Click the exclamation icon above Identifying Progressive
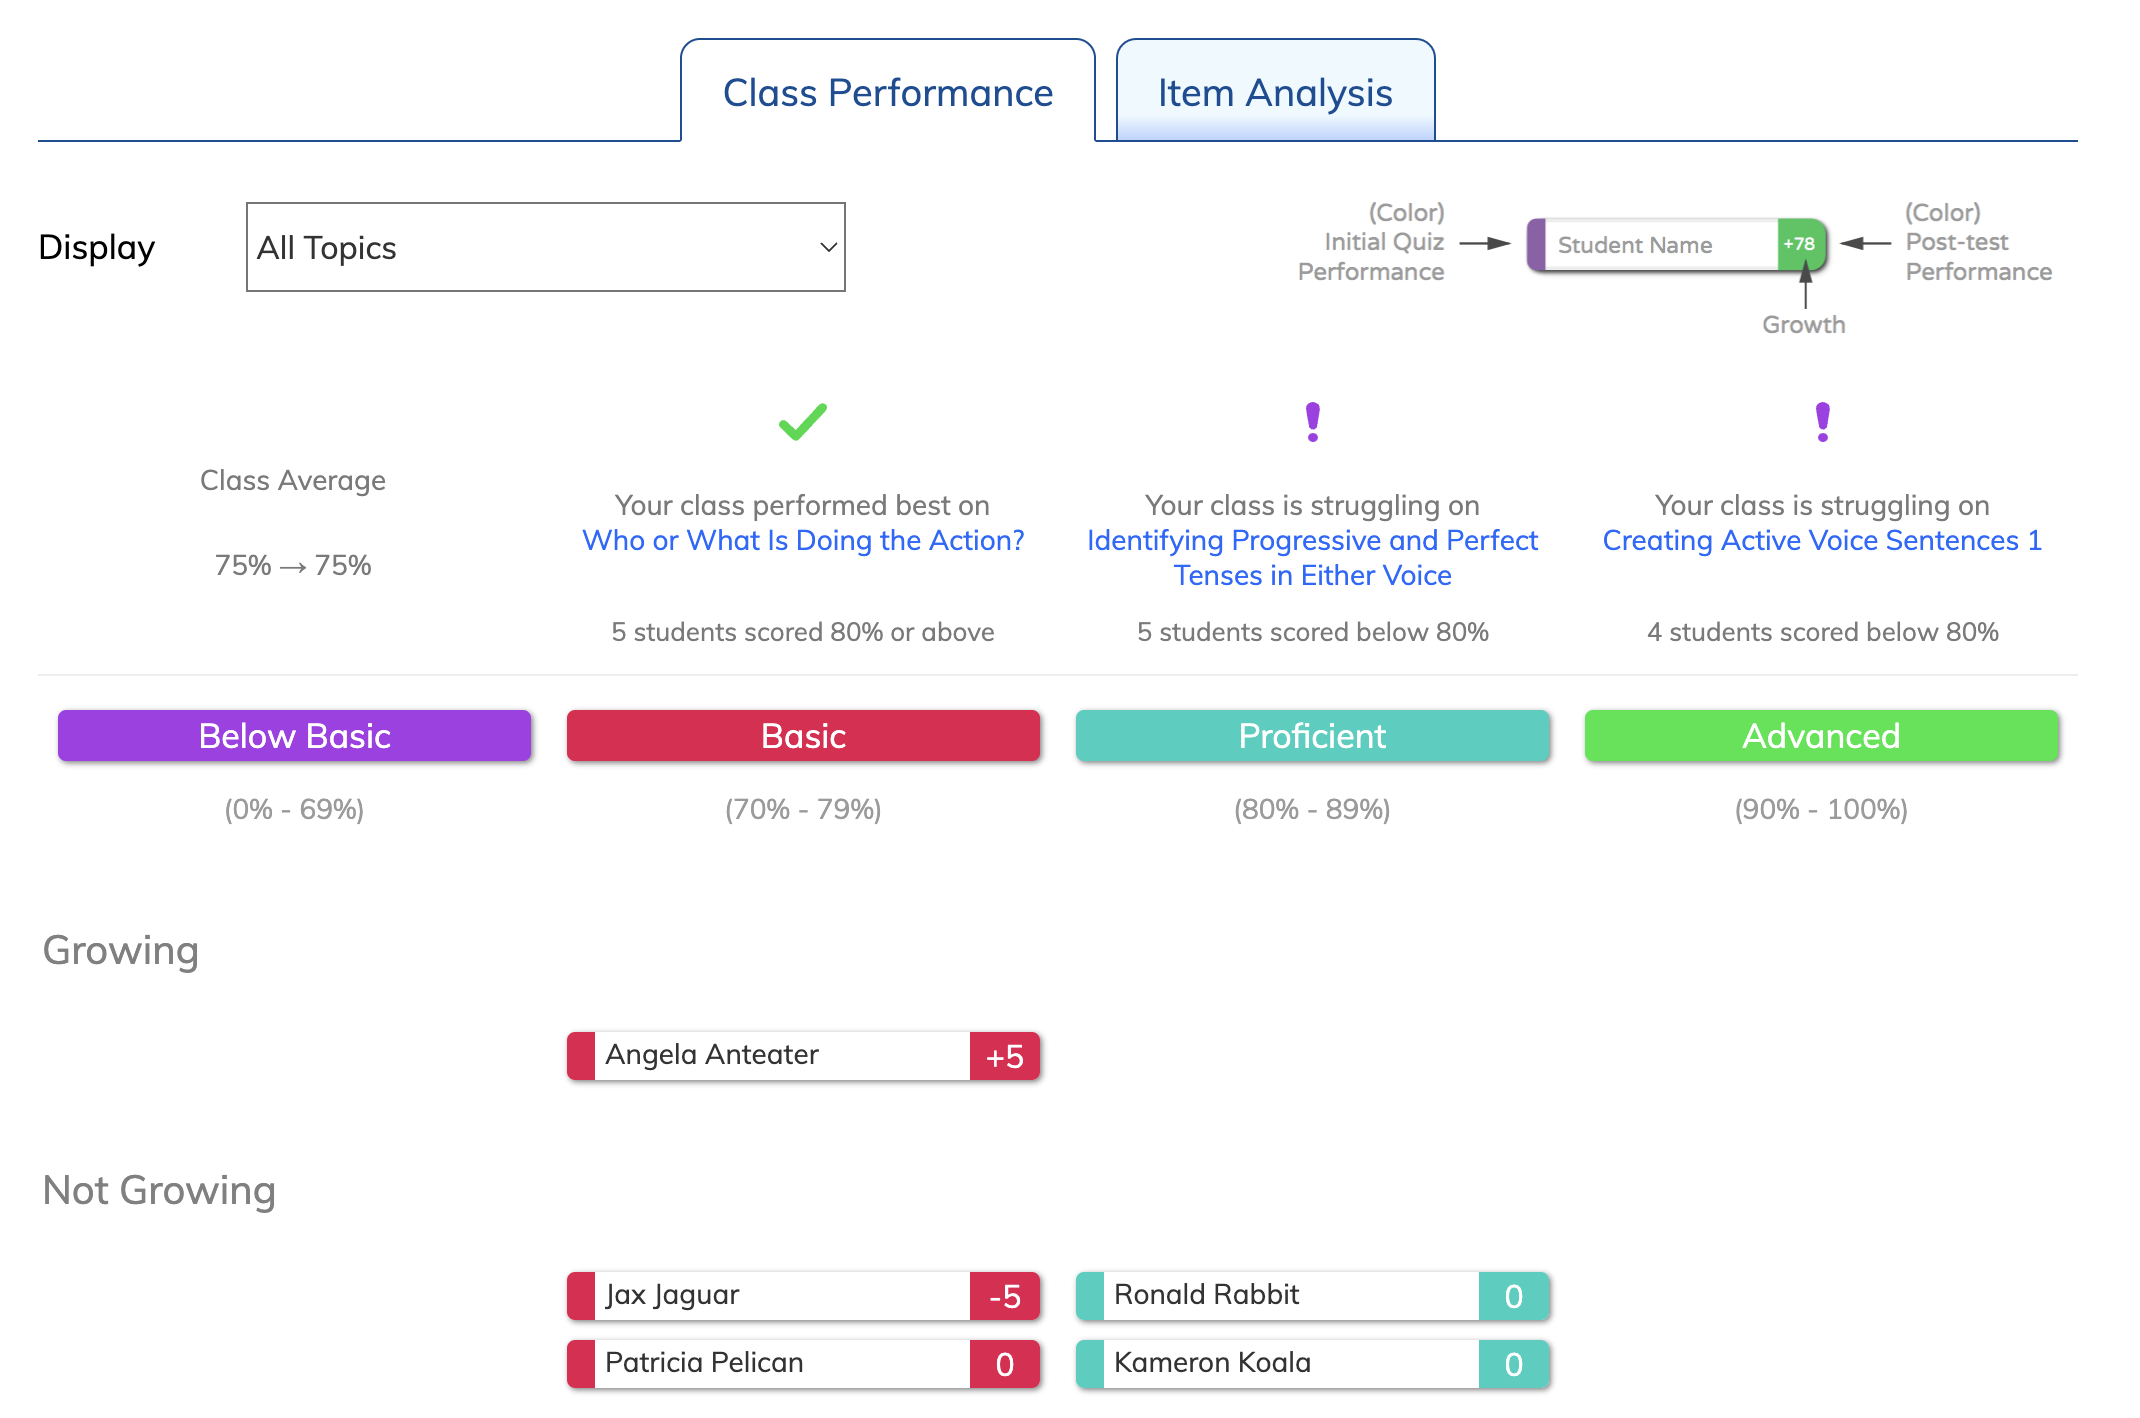This screenshot has width=2140, height=1418. coord(1313,422)
